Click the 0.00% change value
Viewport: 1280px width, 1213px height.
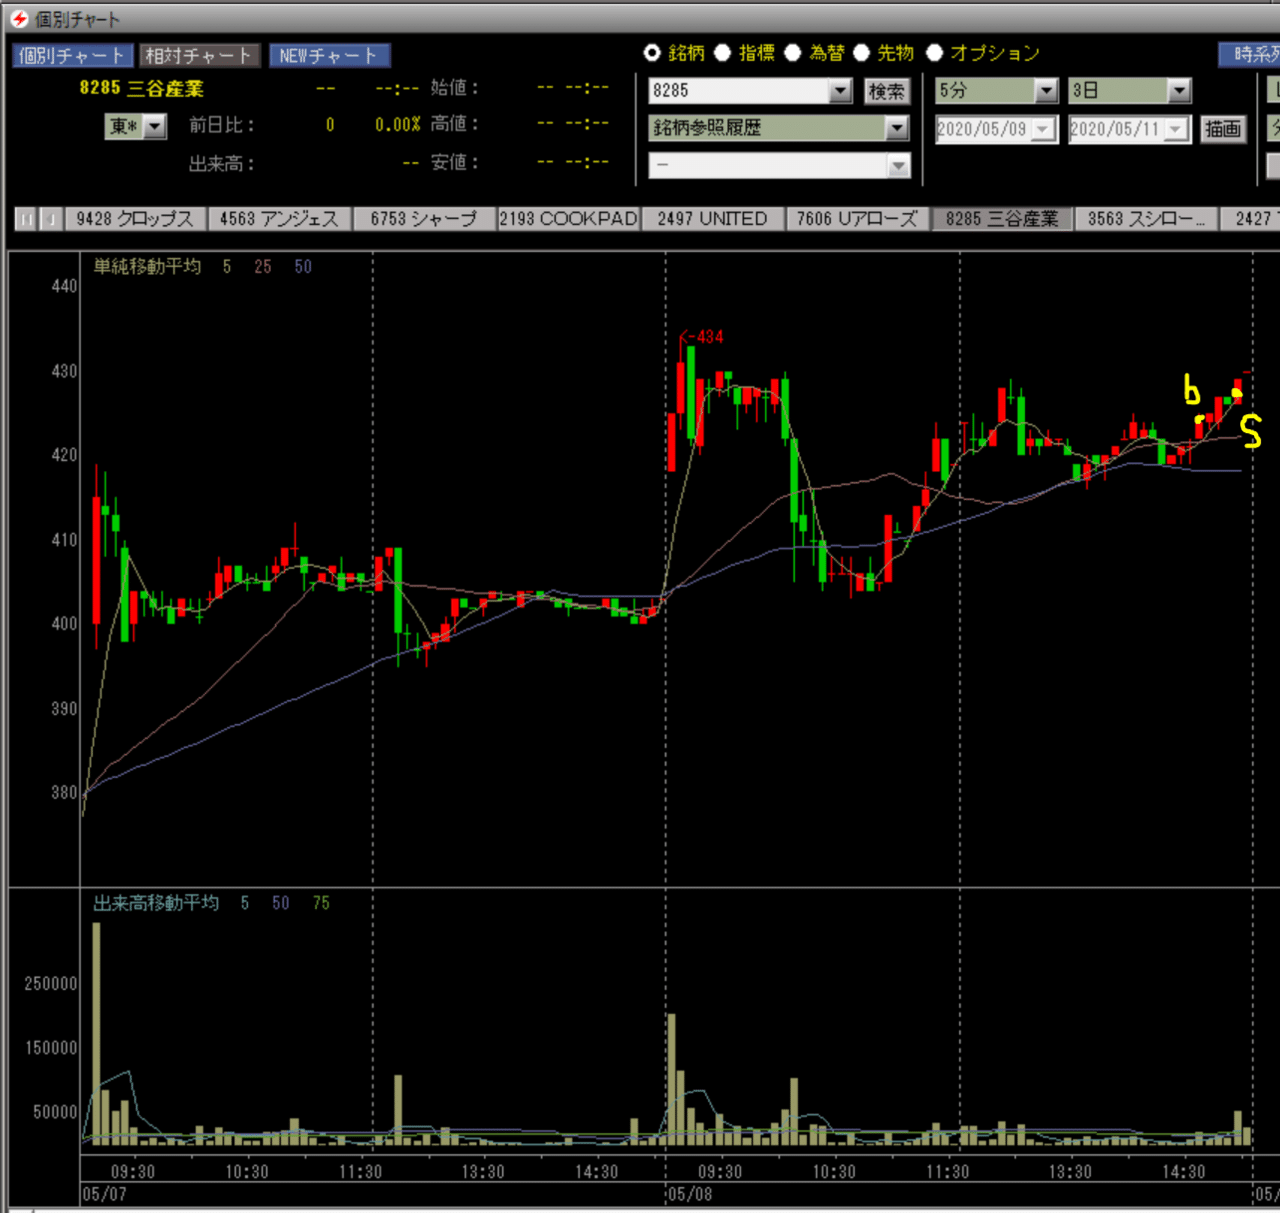[x=398, y=125]
